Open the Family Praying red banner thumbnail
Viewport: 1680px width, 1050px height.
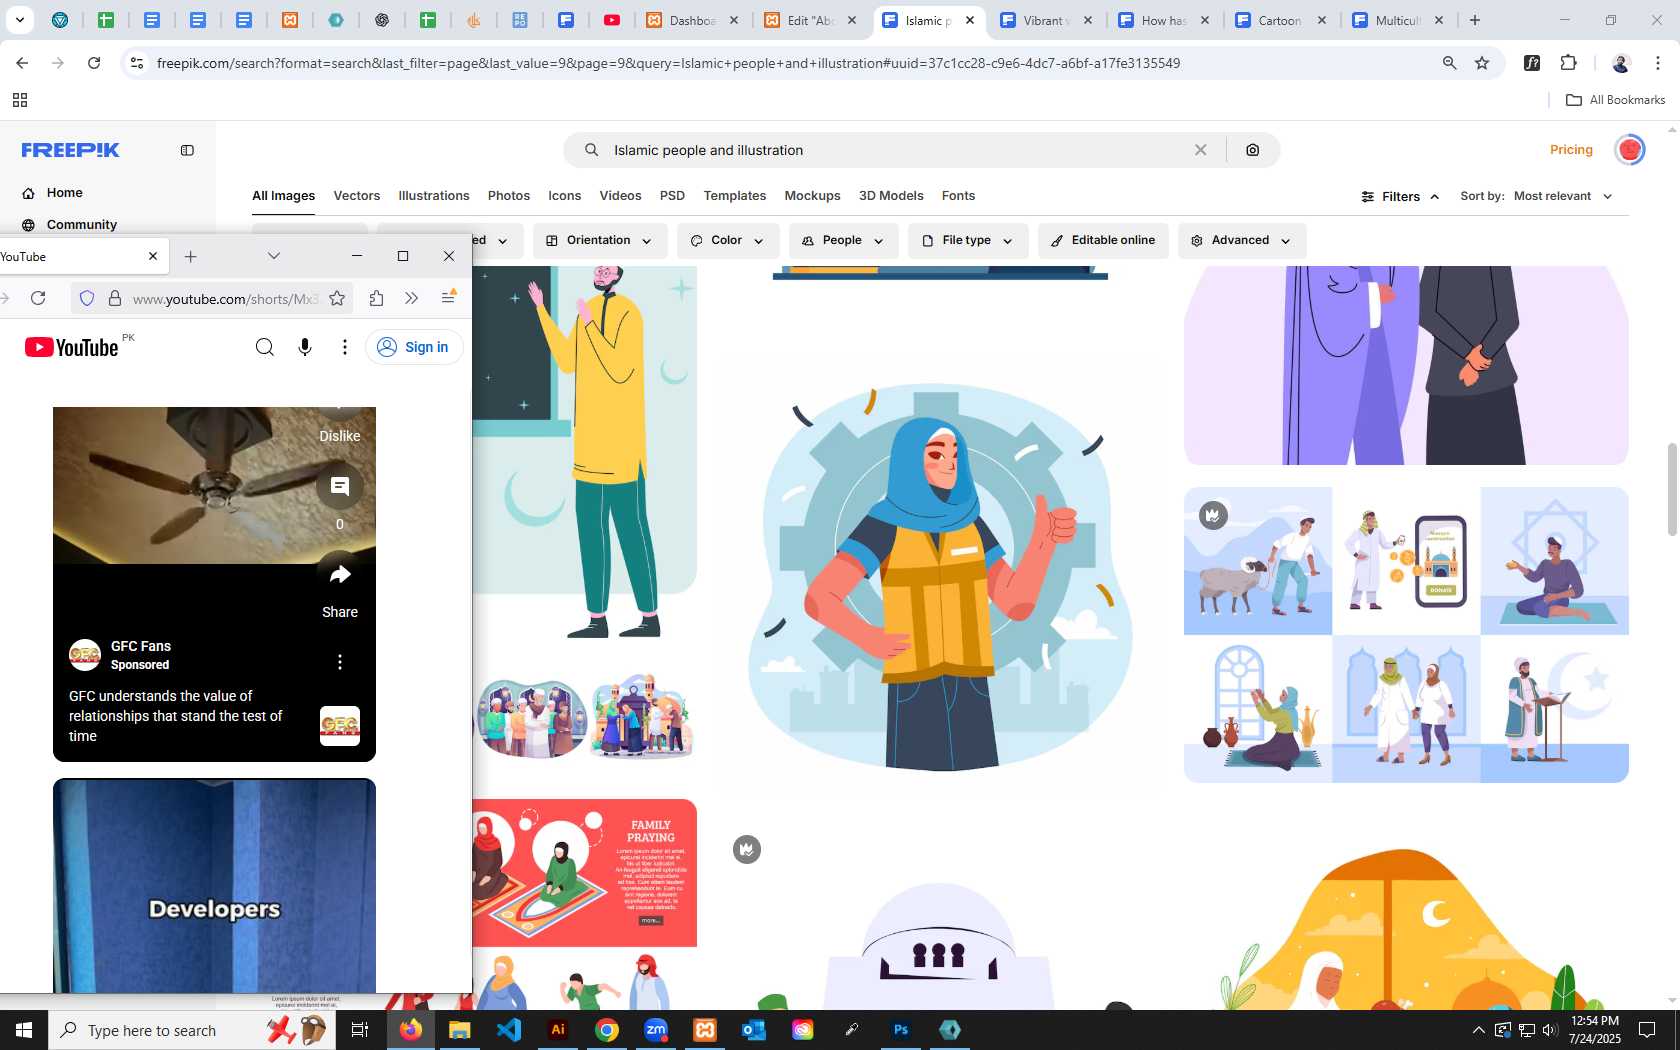click(x=585, y=873)
